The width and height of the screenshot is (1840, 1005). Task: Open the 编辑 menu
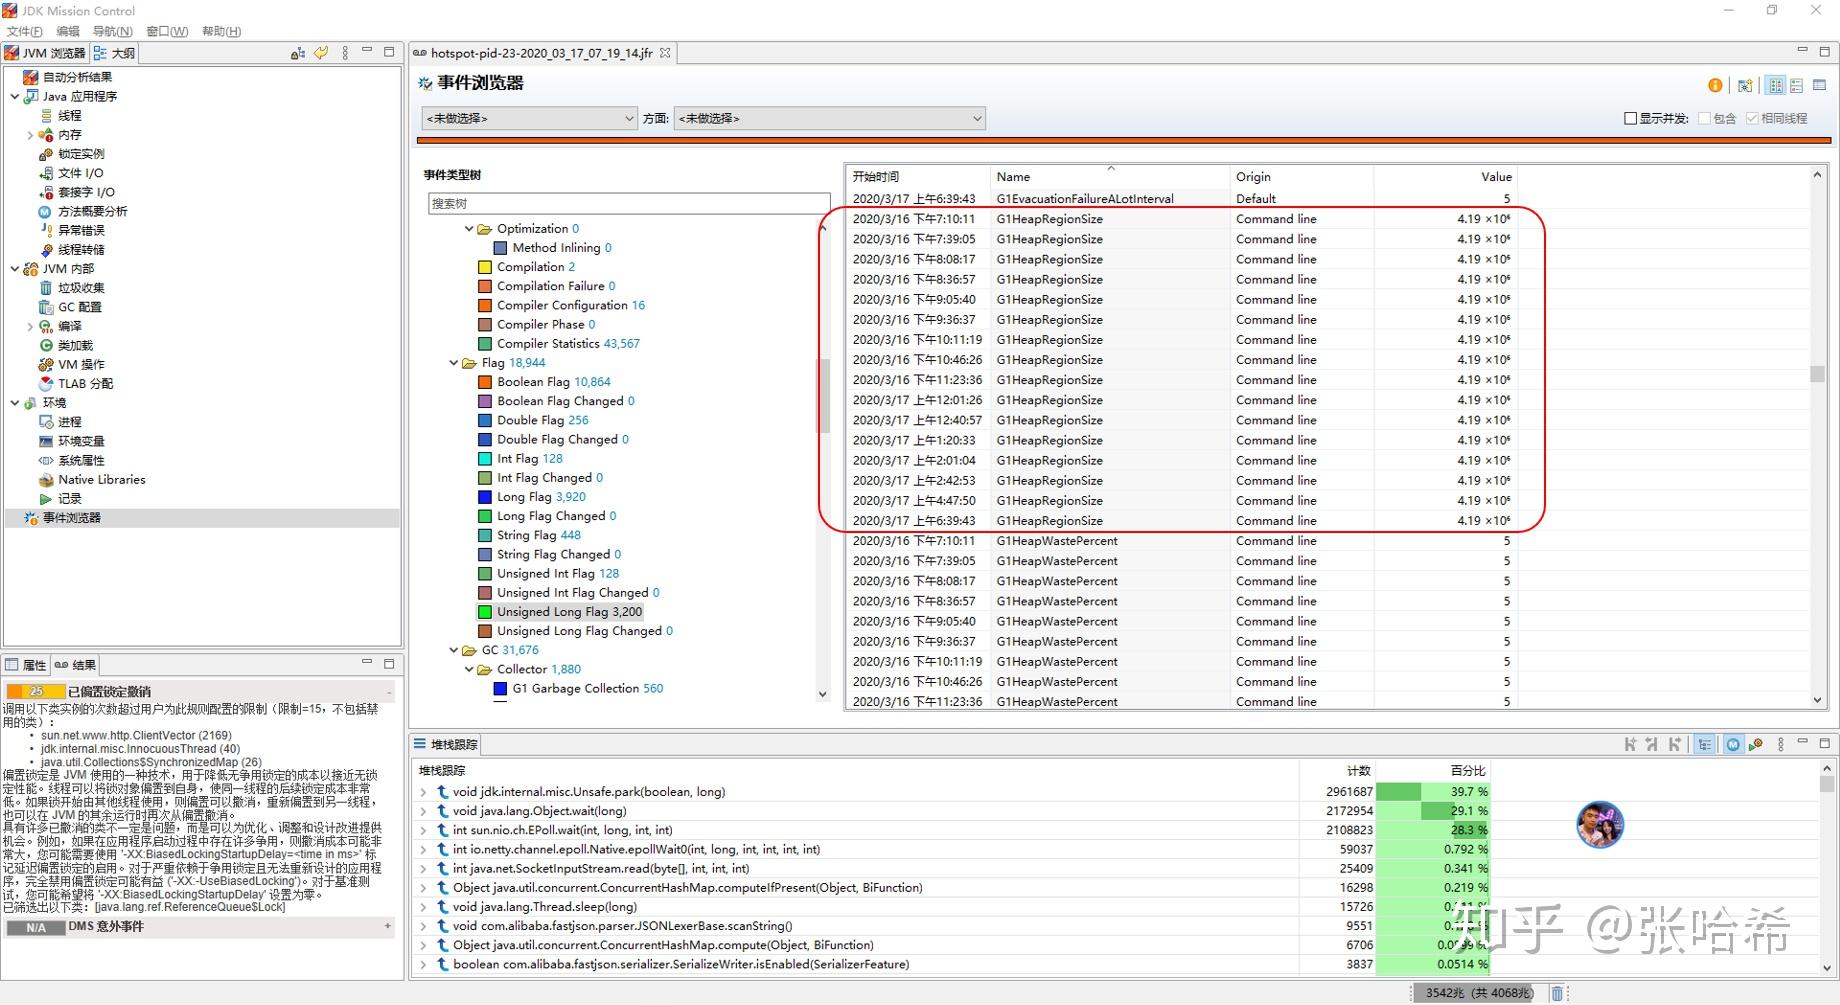coord(67,31)
